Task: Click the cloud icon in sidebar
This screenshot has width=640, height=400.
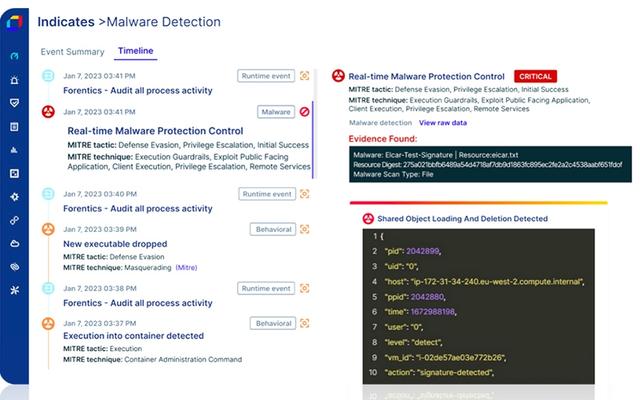Action: coord(14,243)
